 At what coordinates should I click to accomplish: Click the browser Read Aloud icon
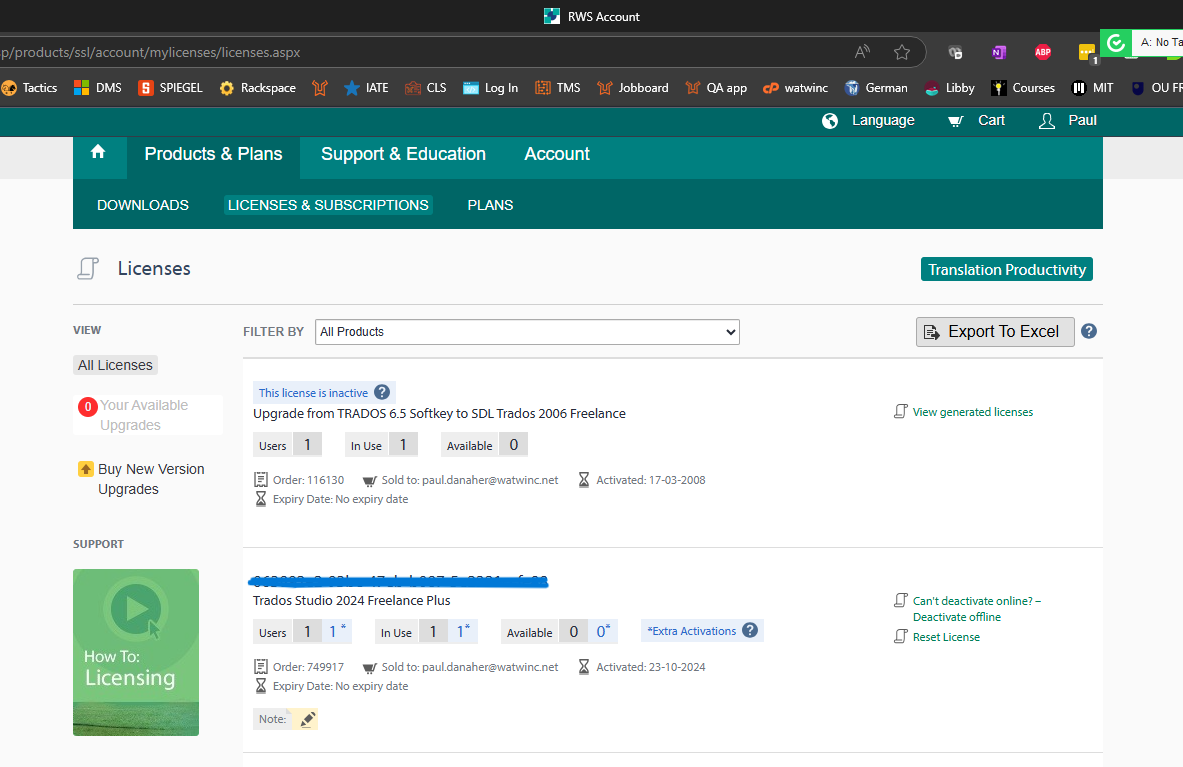(862, 52)
